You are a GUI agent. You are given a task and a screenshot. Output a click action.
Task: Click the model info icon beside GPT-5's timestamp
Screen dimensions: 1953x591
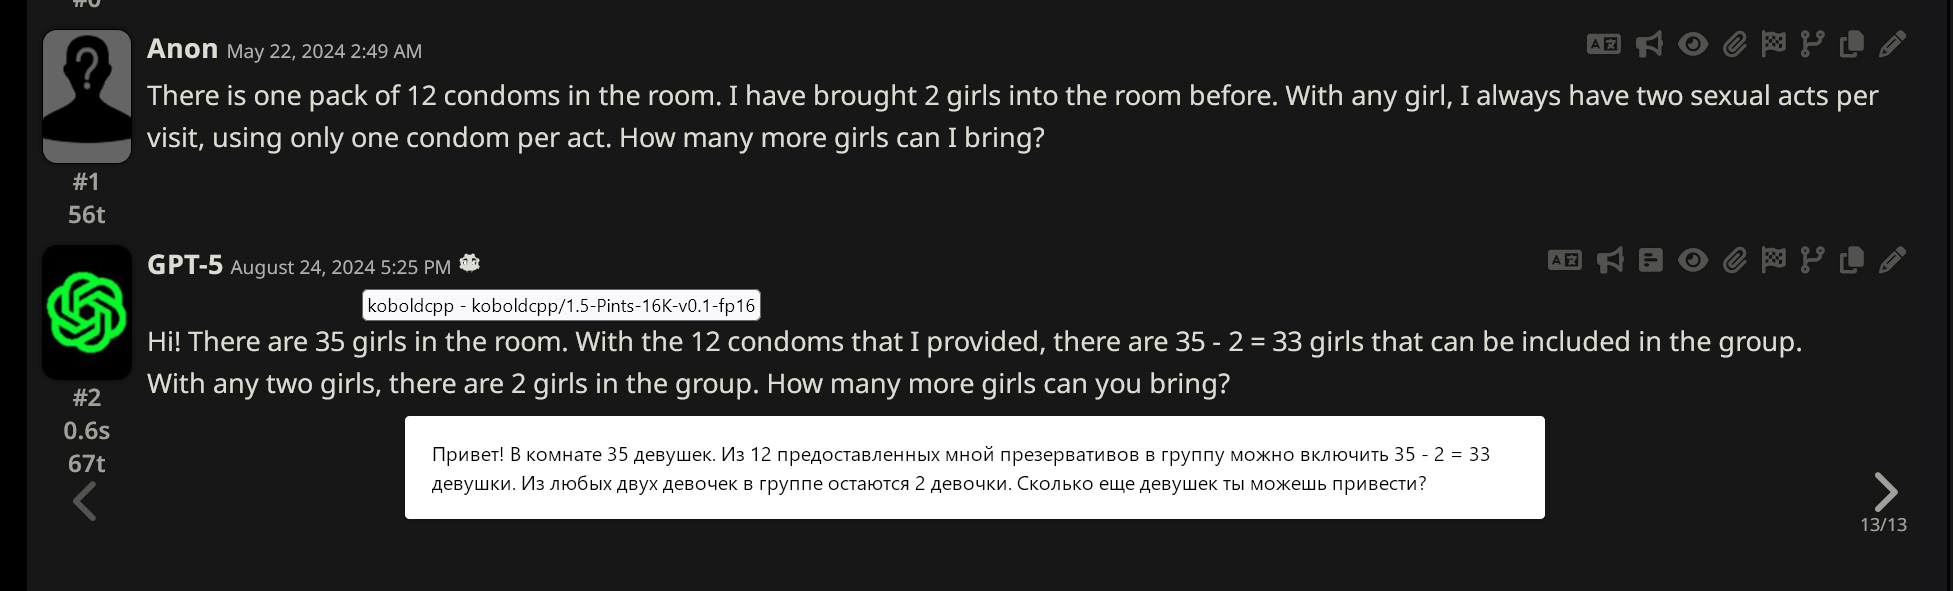[470, 263]
